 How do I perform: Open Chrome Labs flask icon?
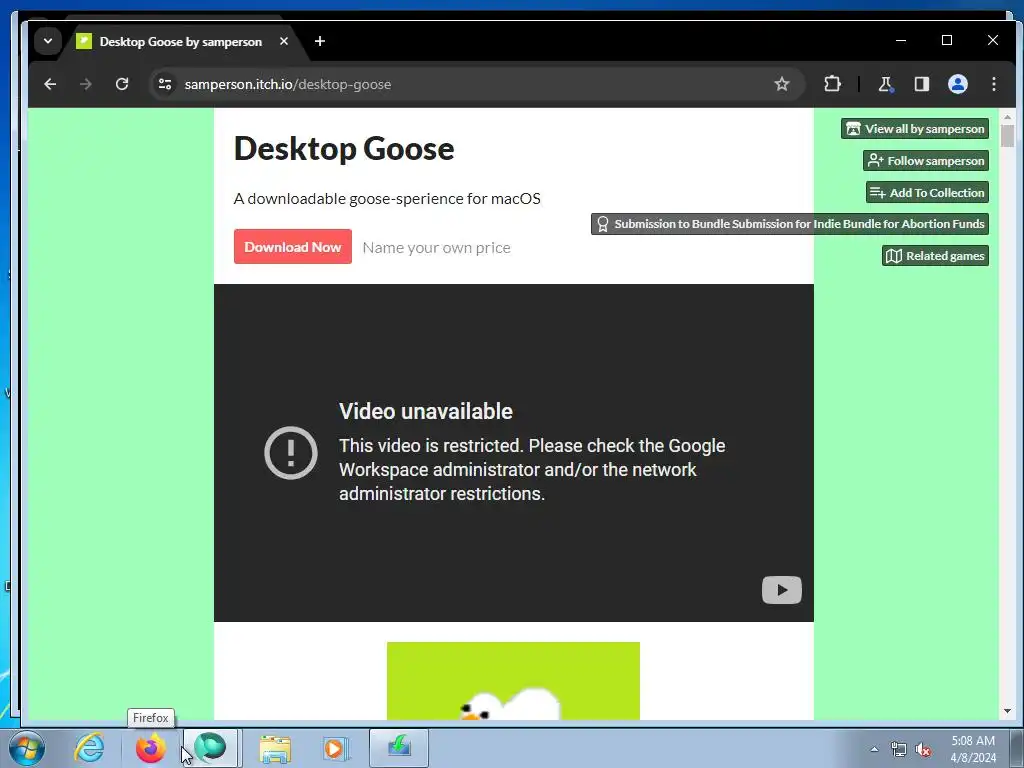pos(885,84)
